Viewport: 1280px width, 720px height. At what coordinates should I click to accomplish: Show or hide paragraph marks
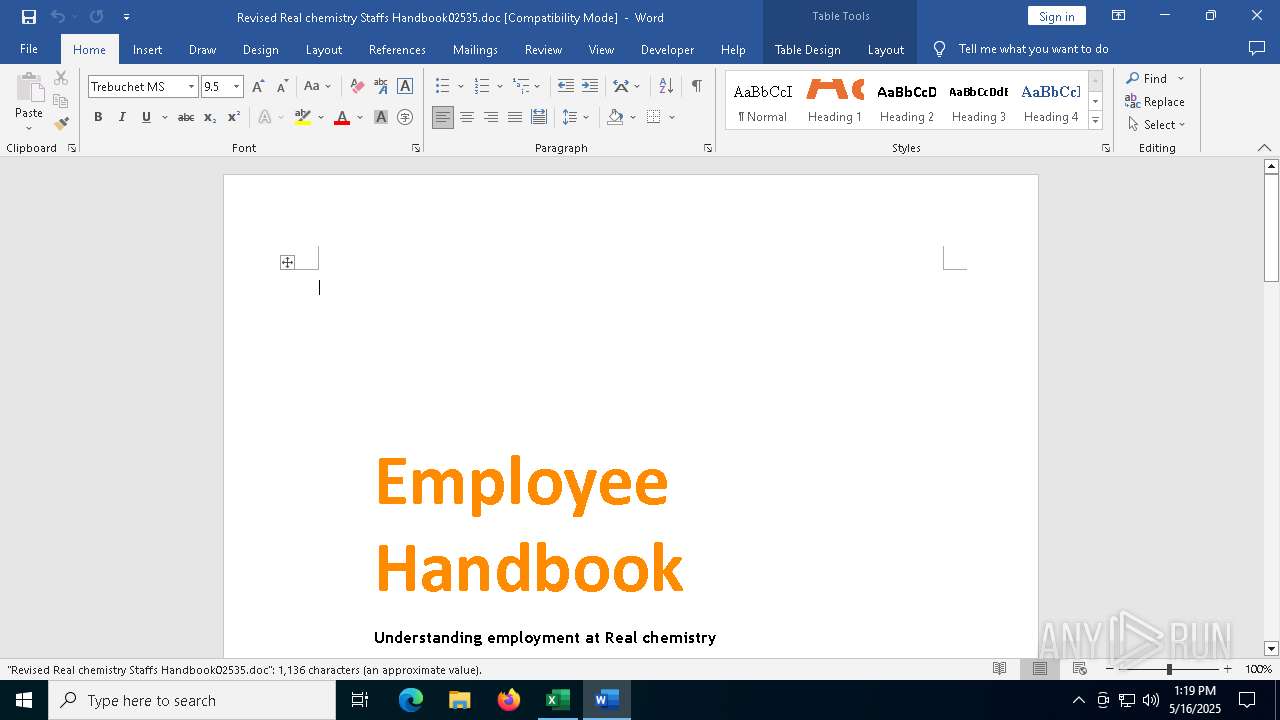click(696, 86)
